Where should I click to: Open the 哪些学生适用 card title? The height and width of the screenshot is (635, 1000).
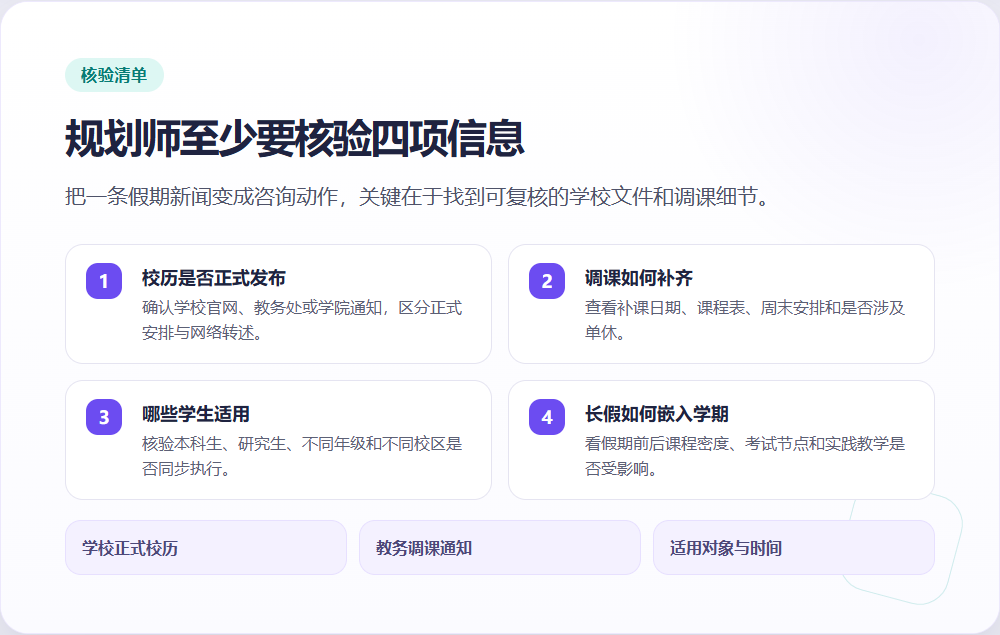(x=196, y=414)
